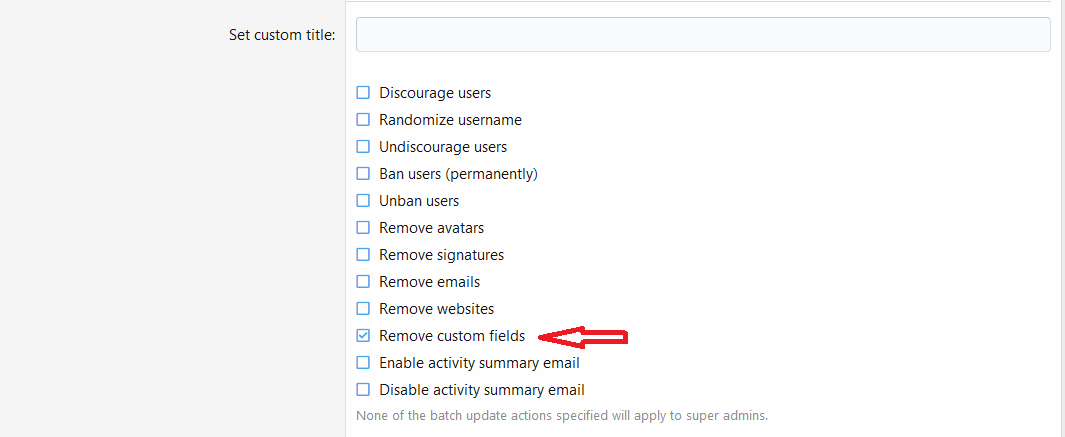Click the 'Set custom title:' label

point(282,35)
